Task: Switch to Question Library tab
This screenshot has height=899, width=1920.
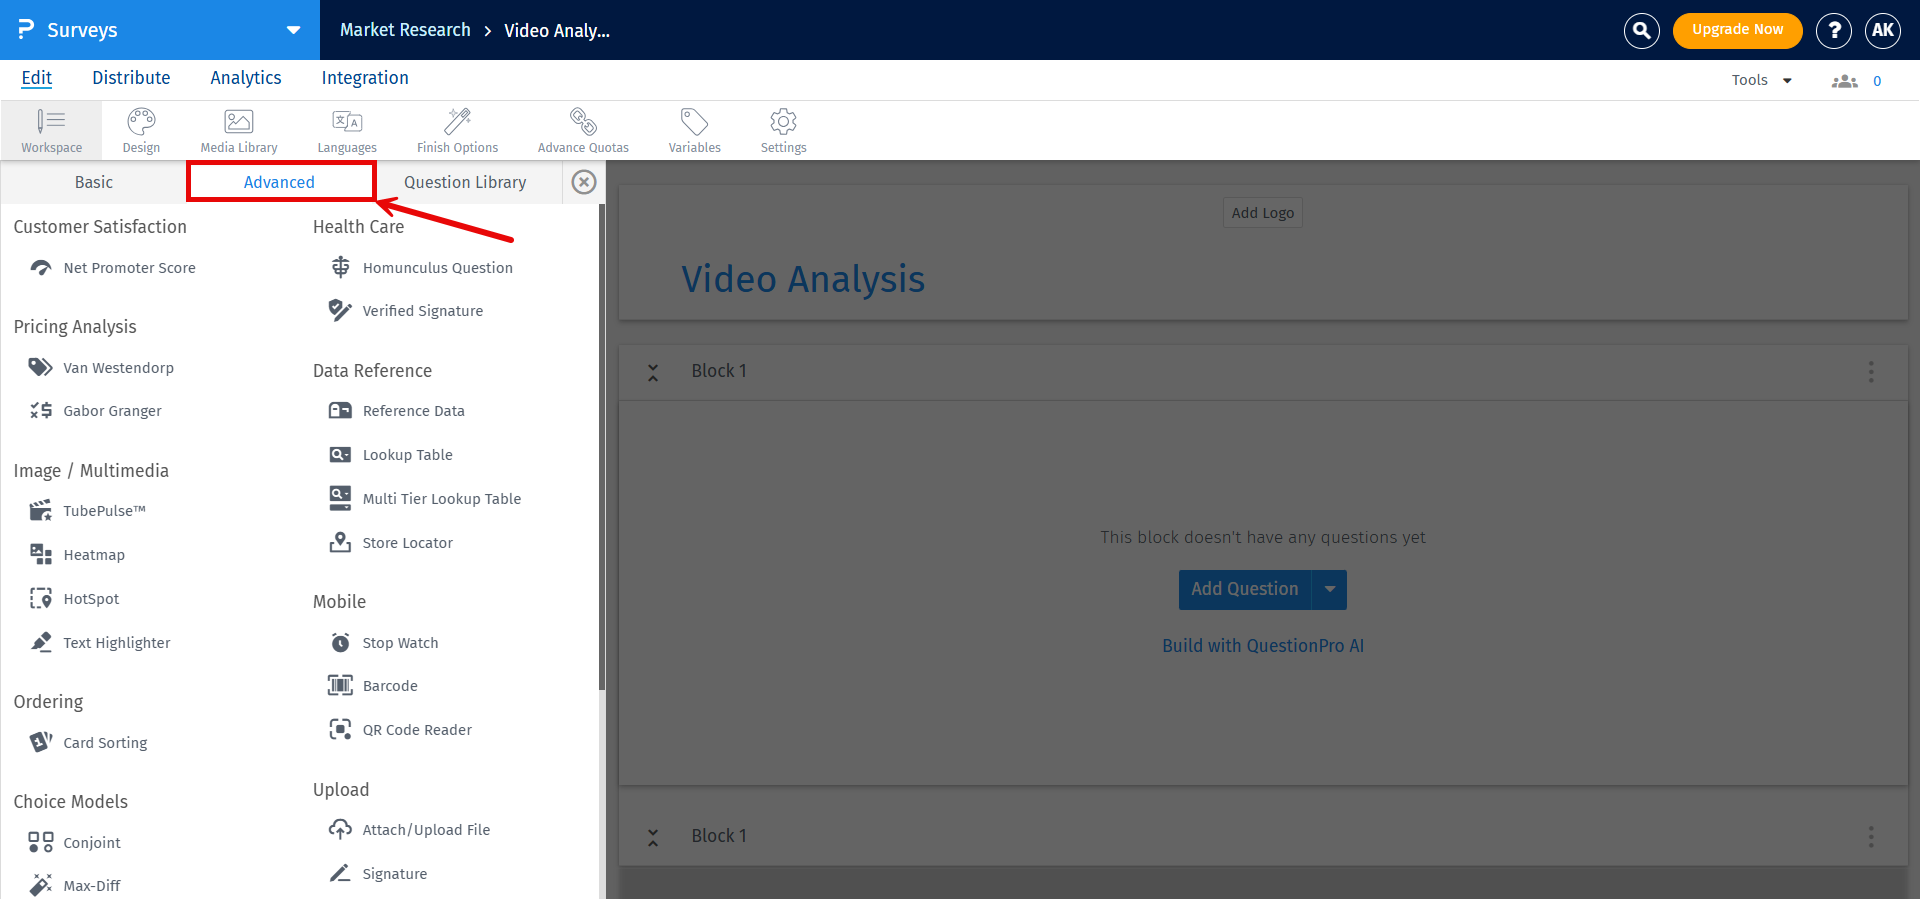Action: 465,182
